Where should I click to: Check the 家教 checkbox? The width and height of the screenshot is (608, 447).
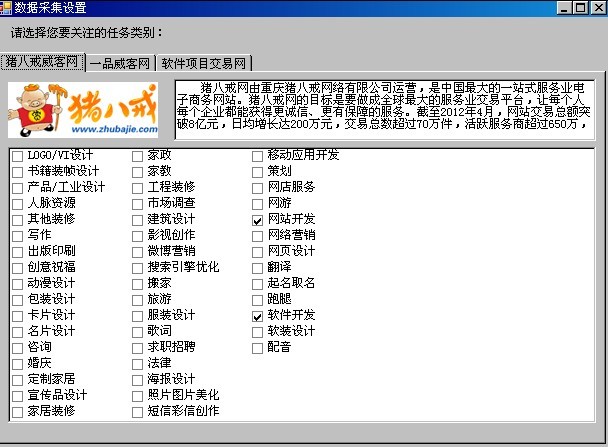(x=137, y=172)
